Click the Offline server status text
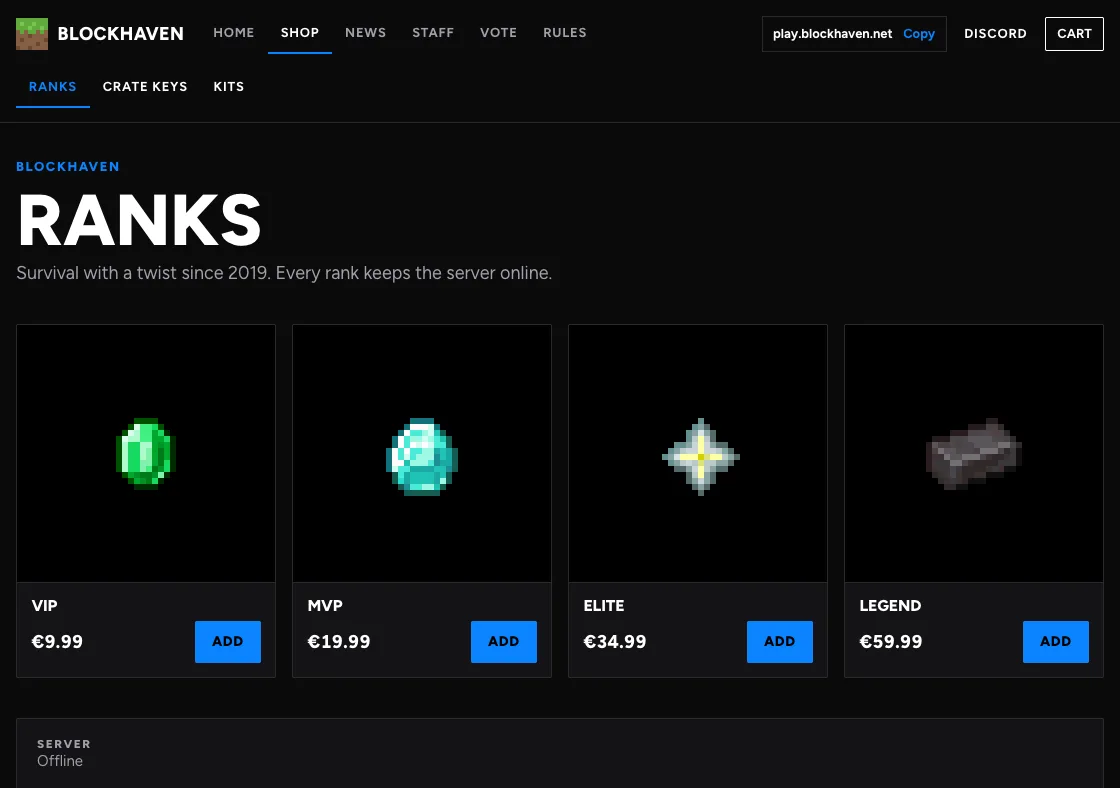 (x=60, y=761)
